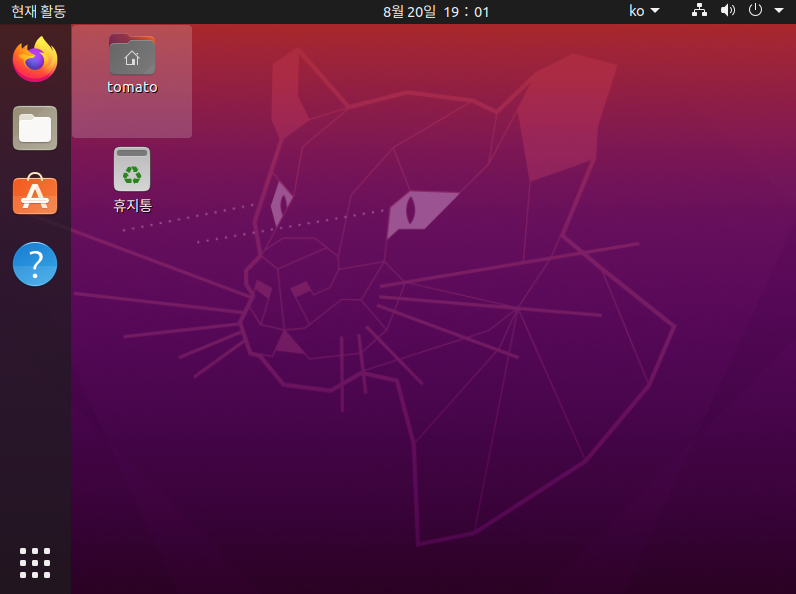Expand the ko input source dropdown
Viewport: 796px width, 594px height.
644,11
